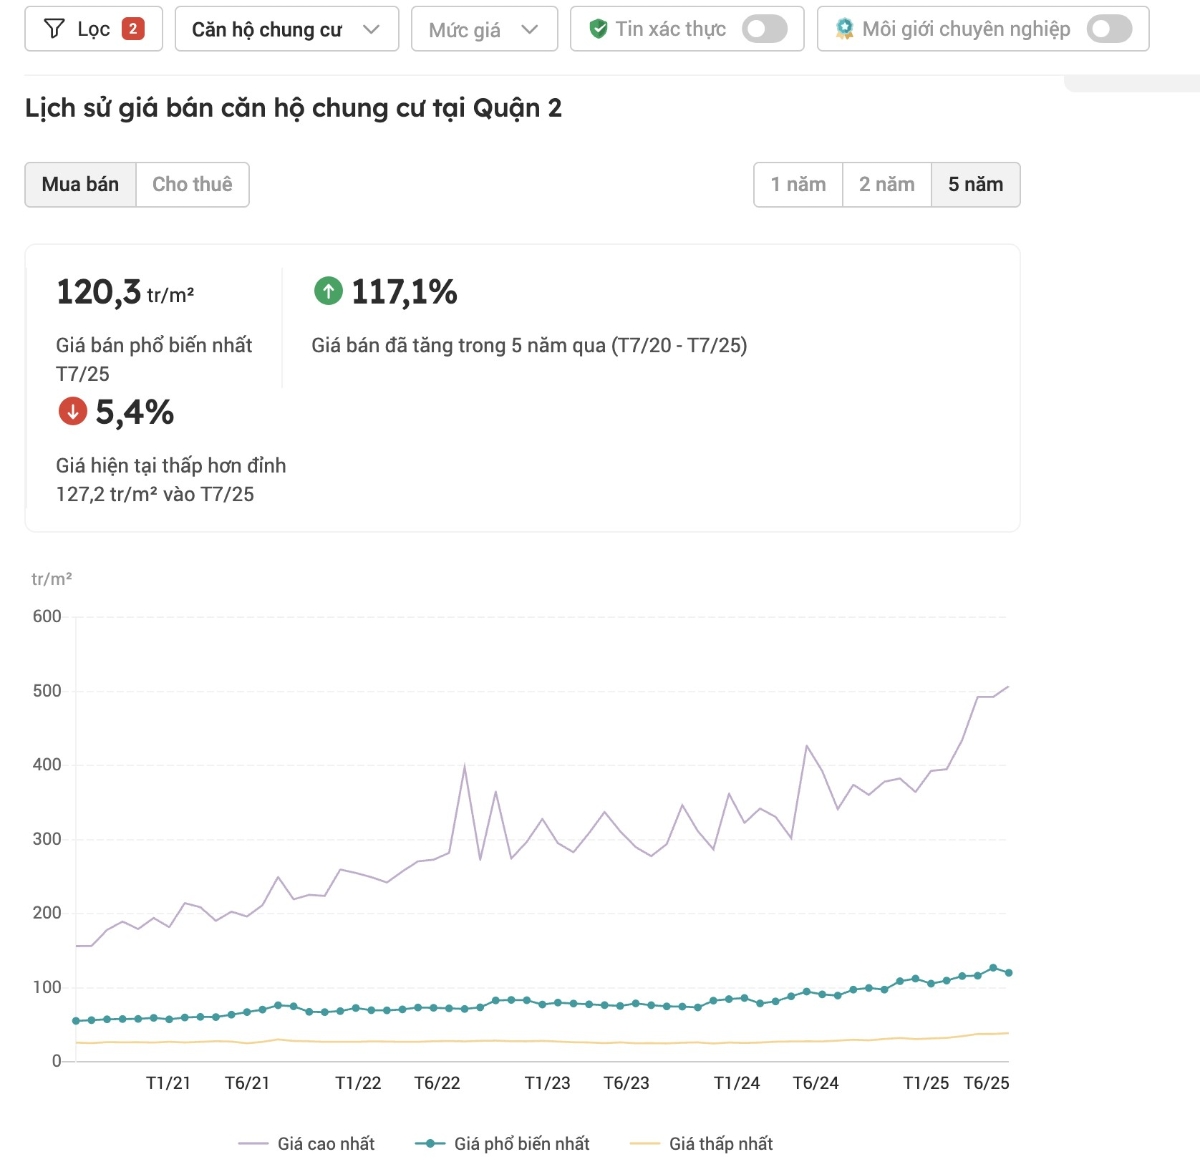Select the 5 năm time range button
Screen dimensions: 1200x1167
pos(975,184)
